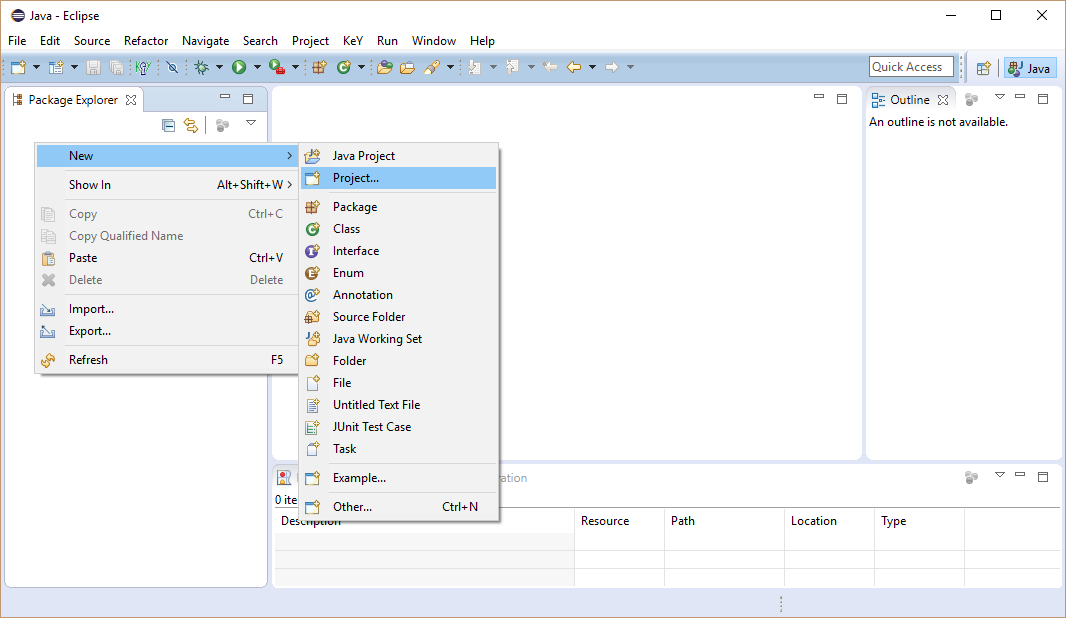Open the Back history dropdown arrow
This screenshot has height=618, width=1066.
[592, 67]
